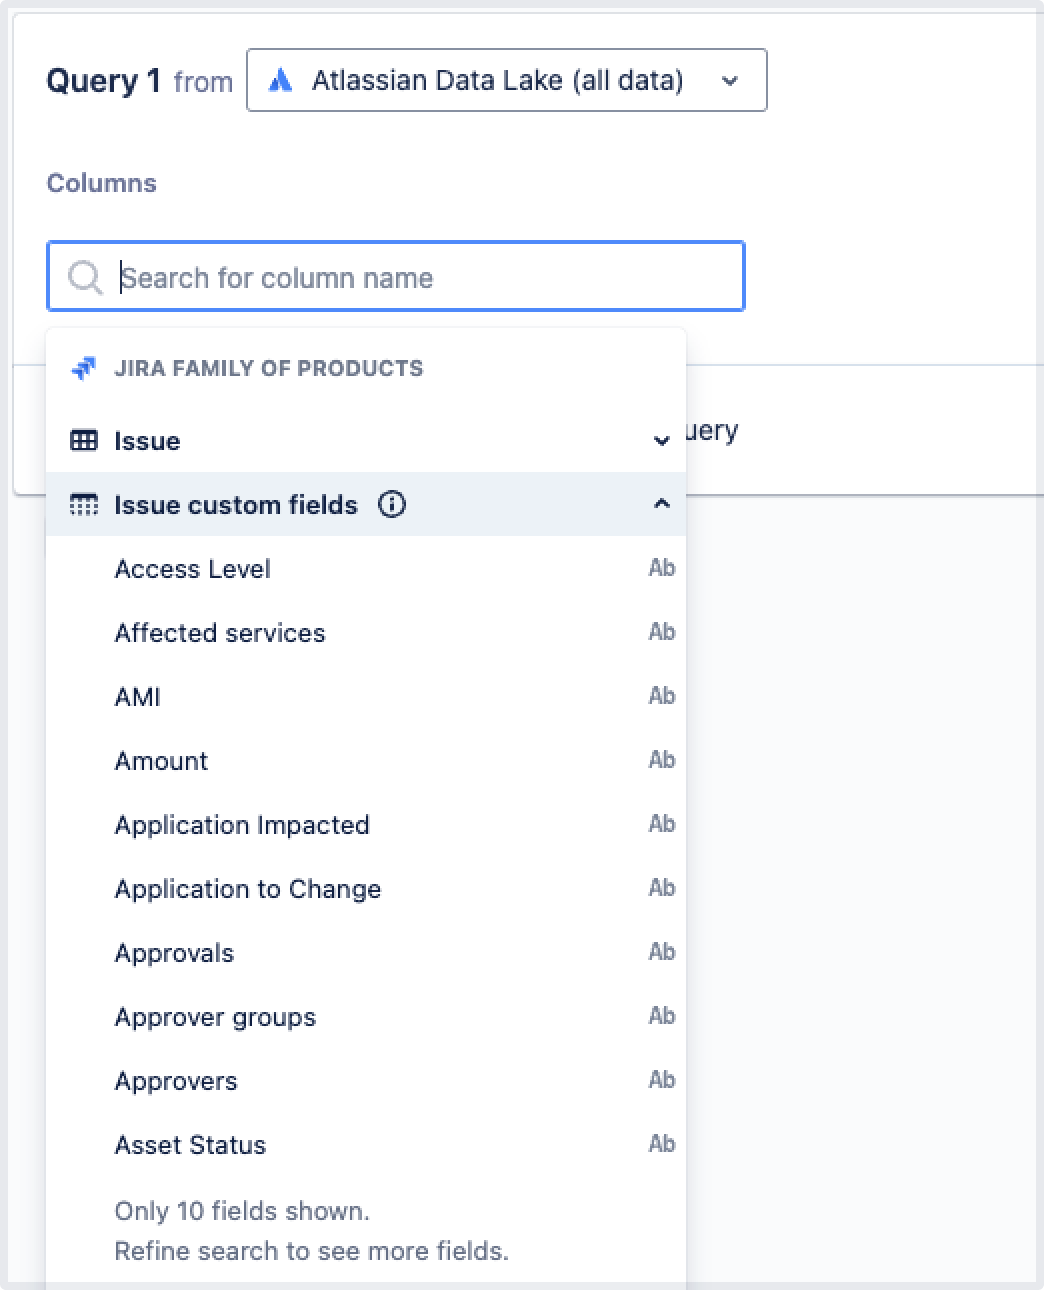Image resolution: width=1044 pixels, height=1290 pixels.
Task: Click the Jira family of products icon
Action: point(84,368)
